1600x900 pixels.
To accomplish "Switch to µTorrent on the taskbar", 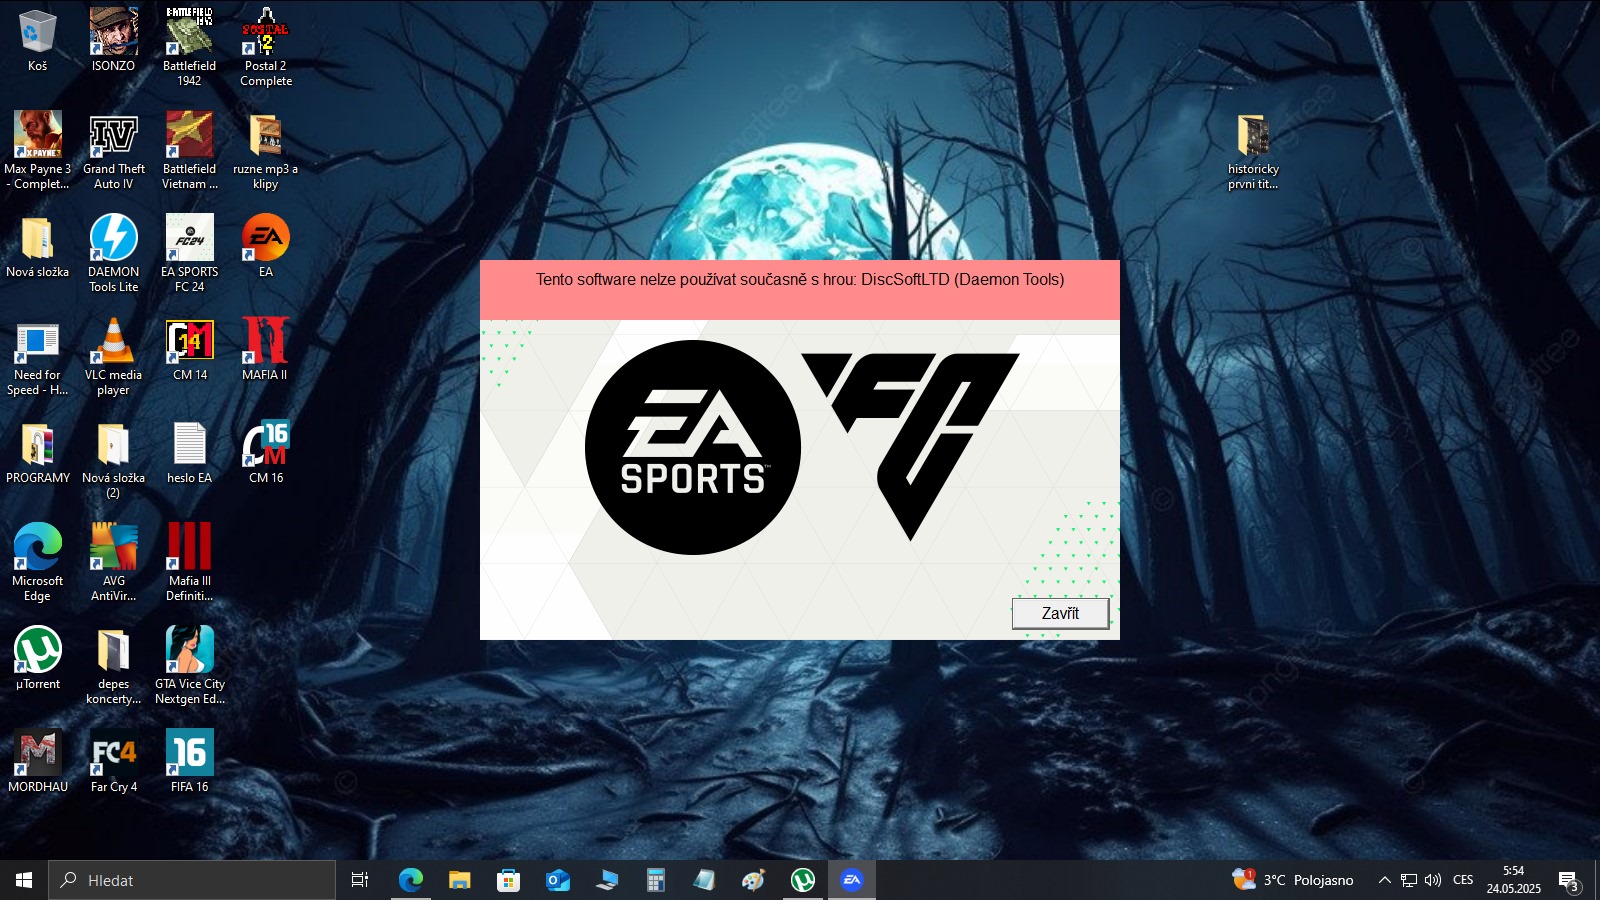I will [x=802, y=880].
